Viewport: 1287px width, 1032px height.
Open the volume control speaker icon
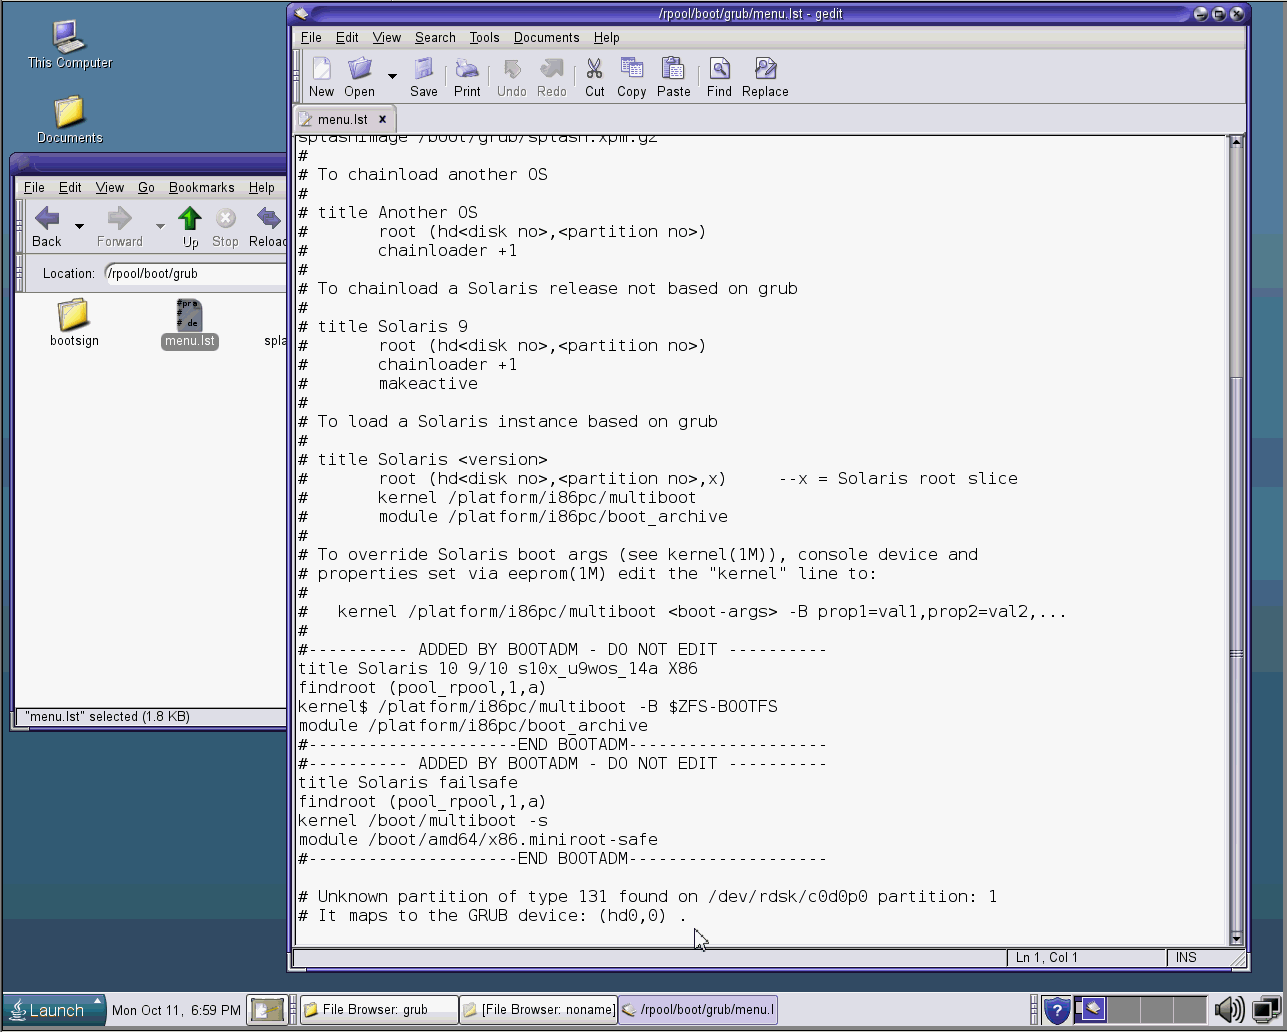(x=1228, y=1010)
